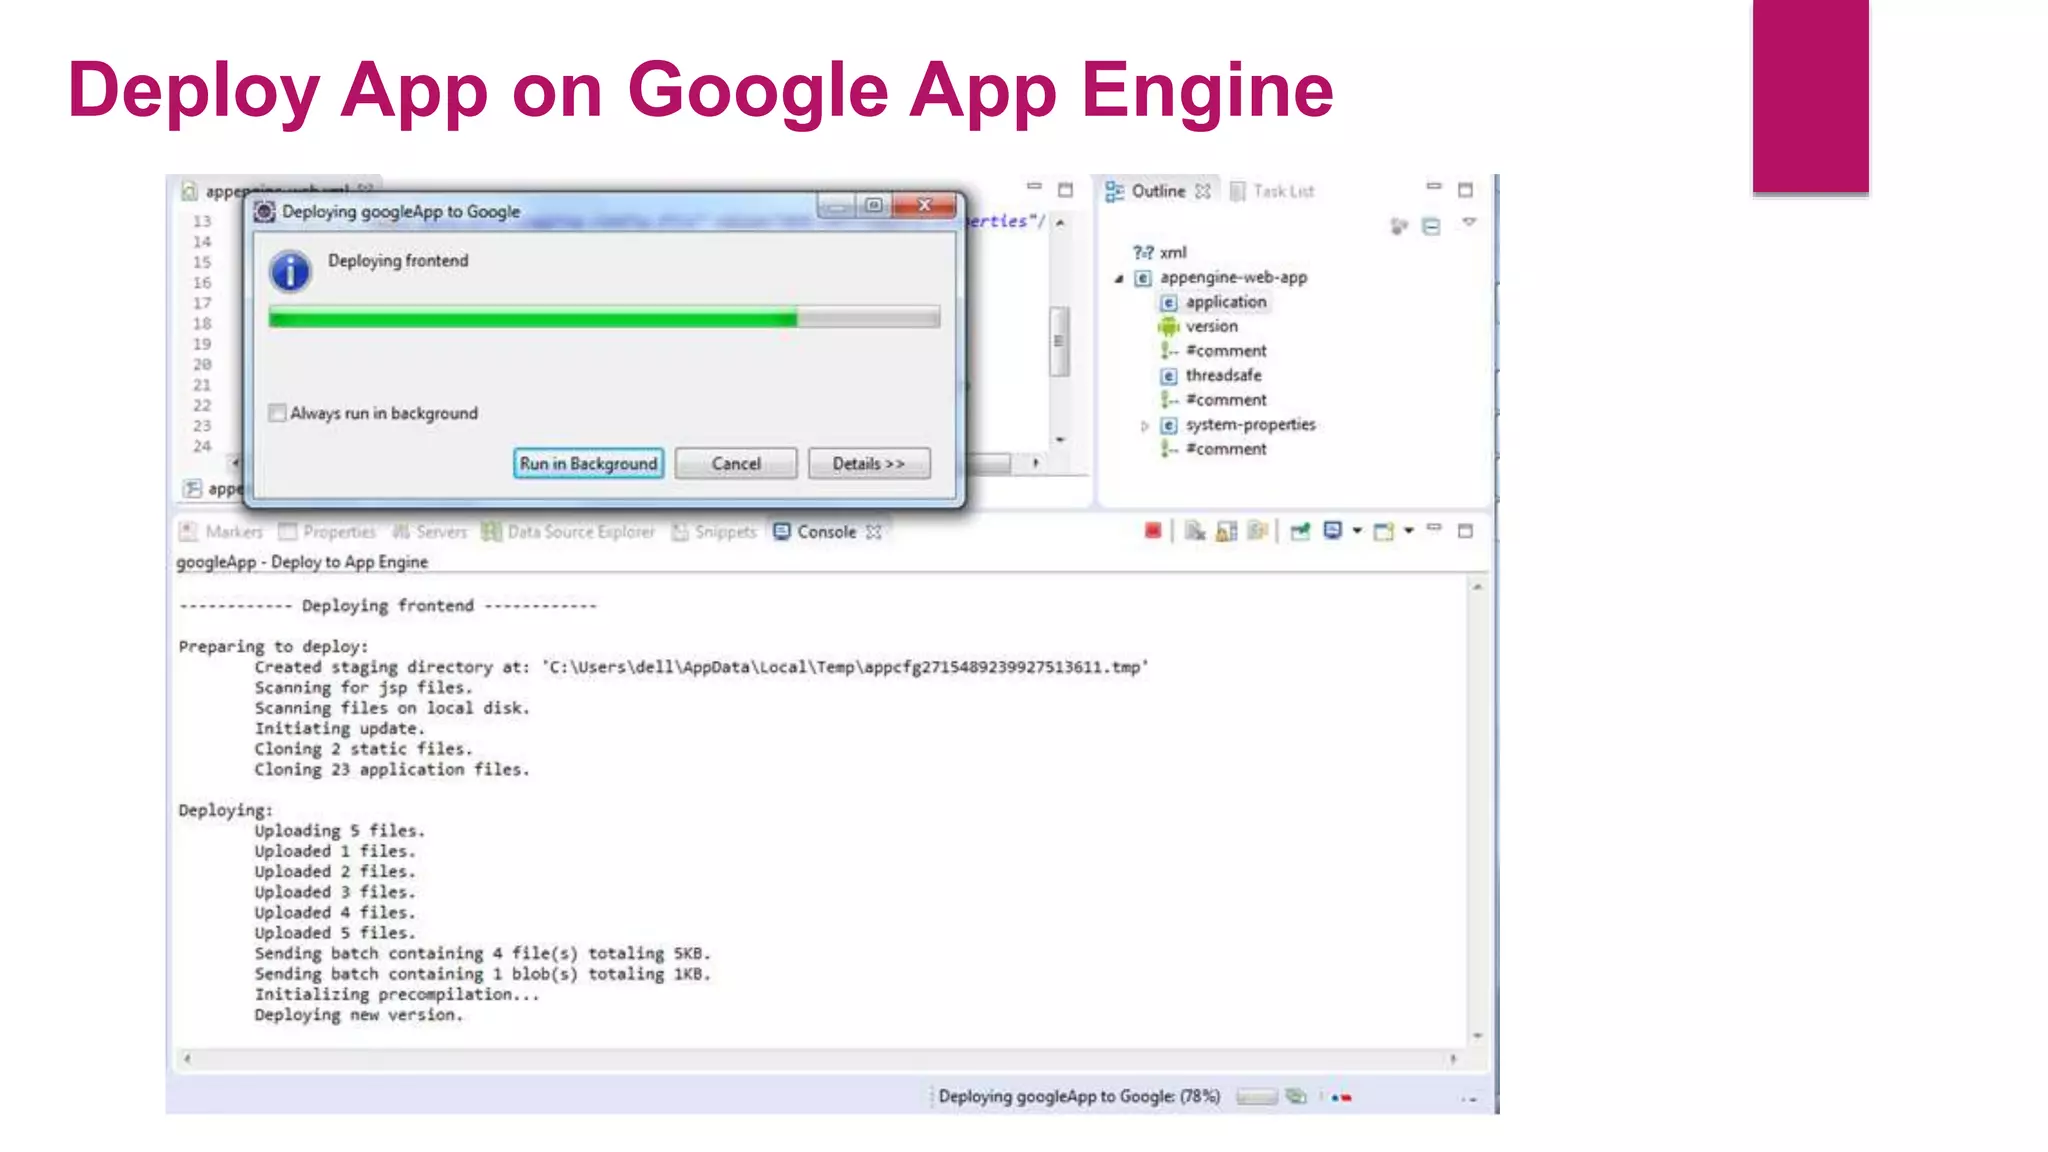Select the #comment under system-properties
2048x1152 pixels.
pyautogui.click(x=1226, y=450)
